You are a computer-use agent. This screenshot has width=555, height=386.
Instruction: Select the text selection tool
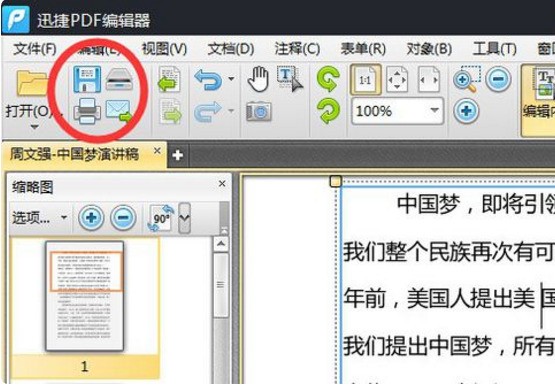pyautogui.click(x=290, y=79)
